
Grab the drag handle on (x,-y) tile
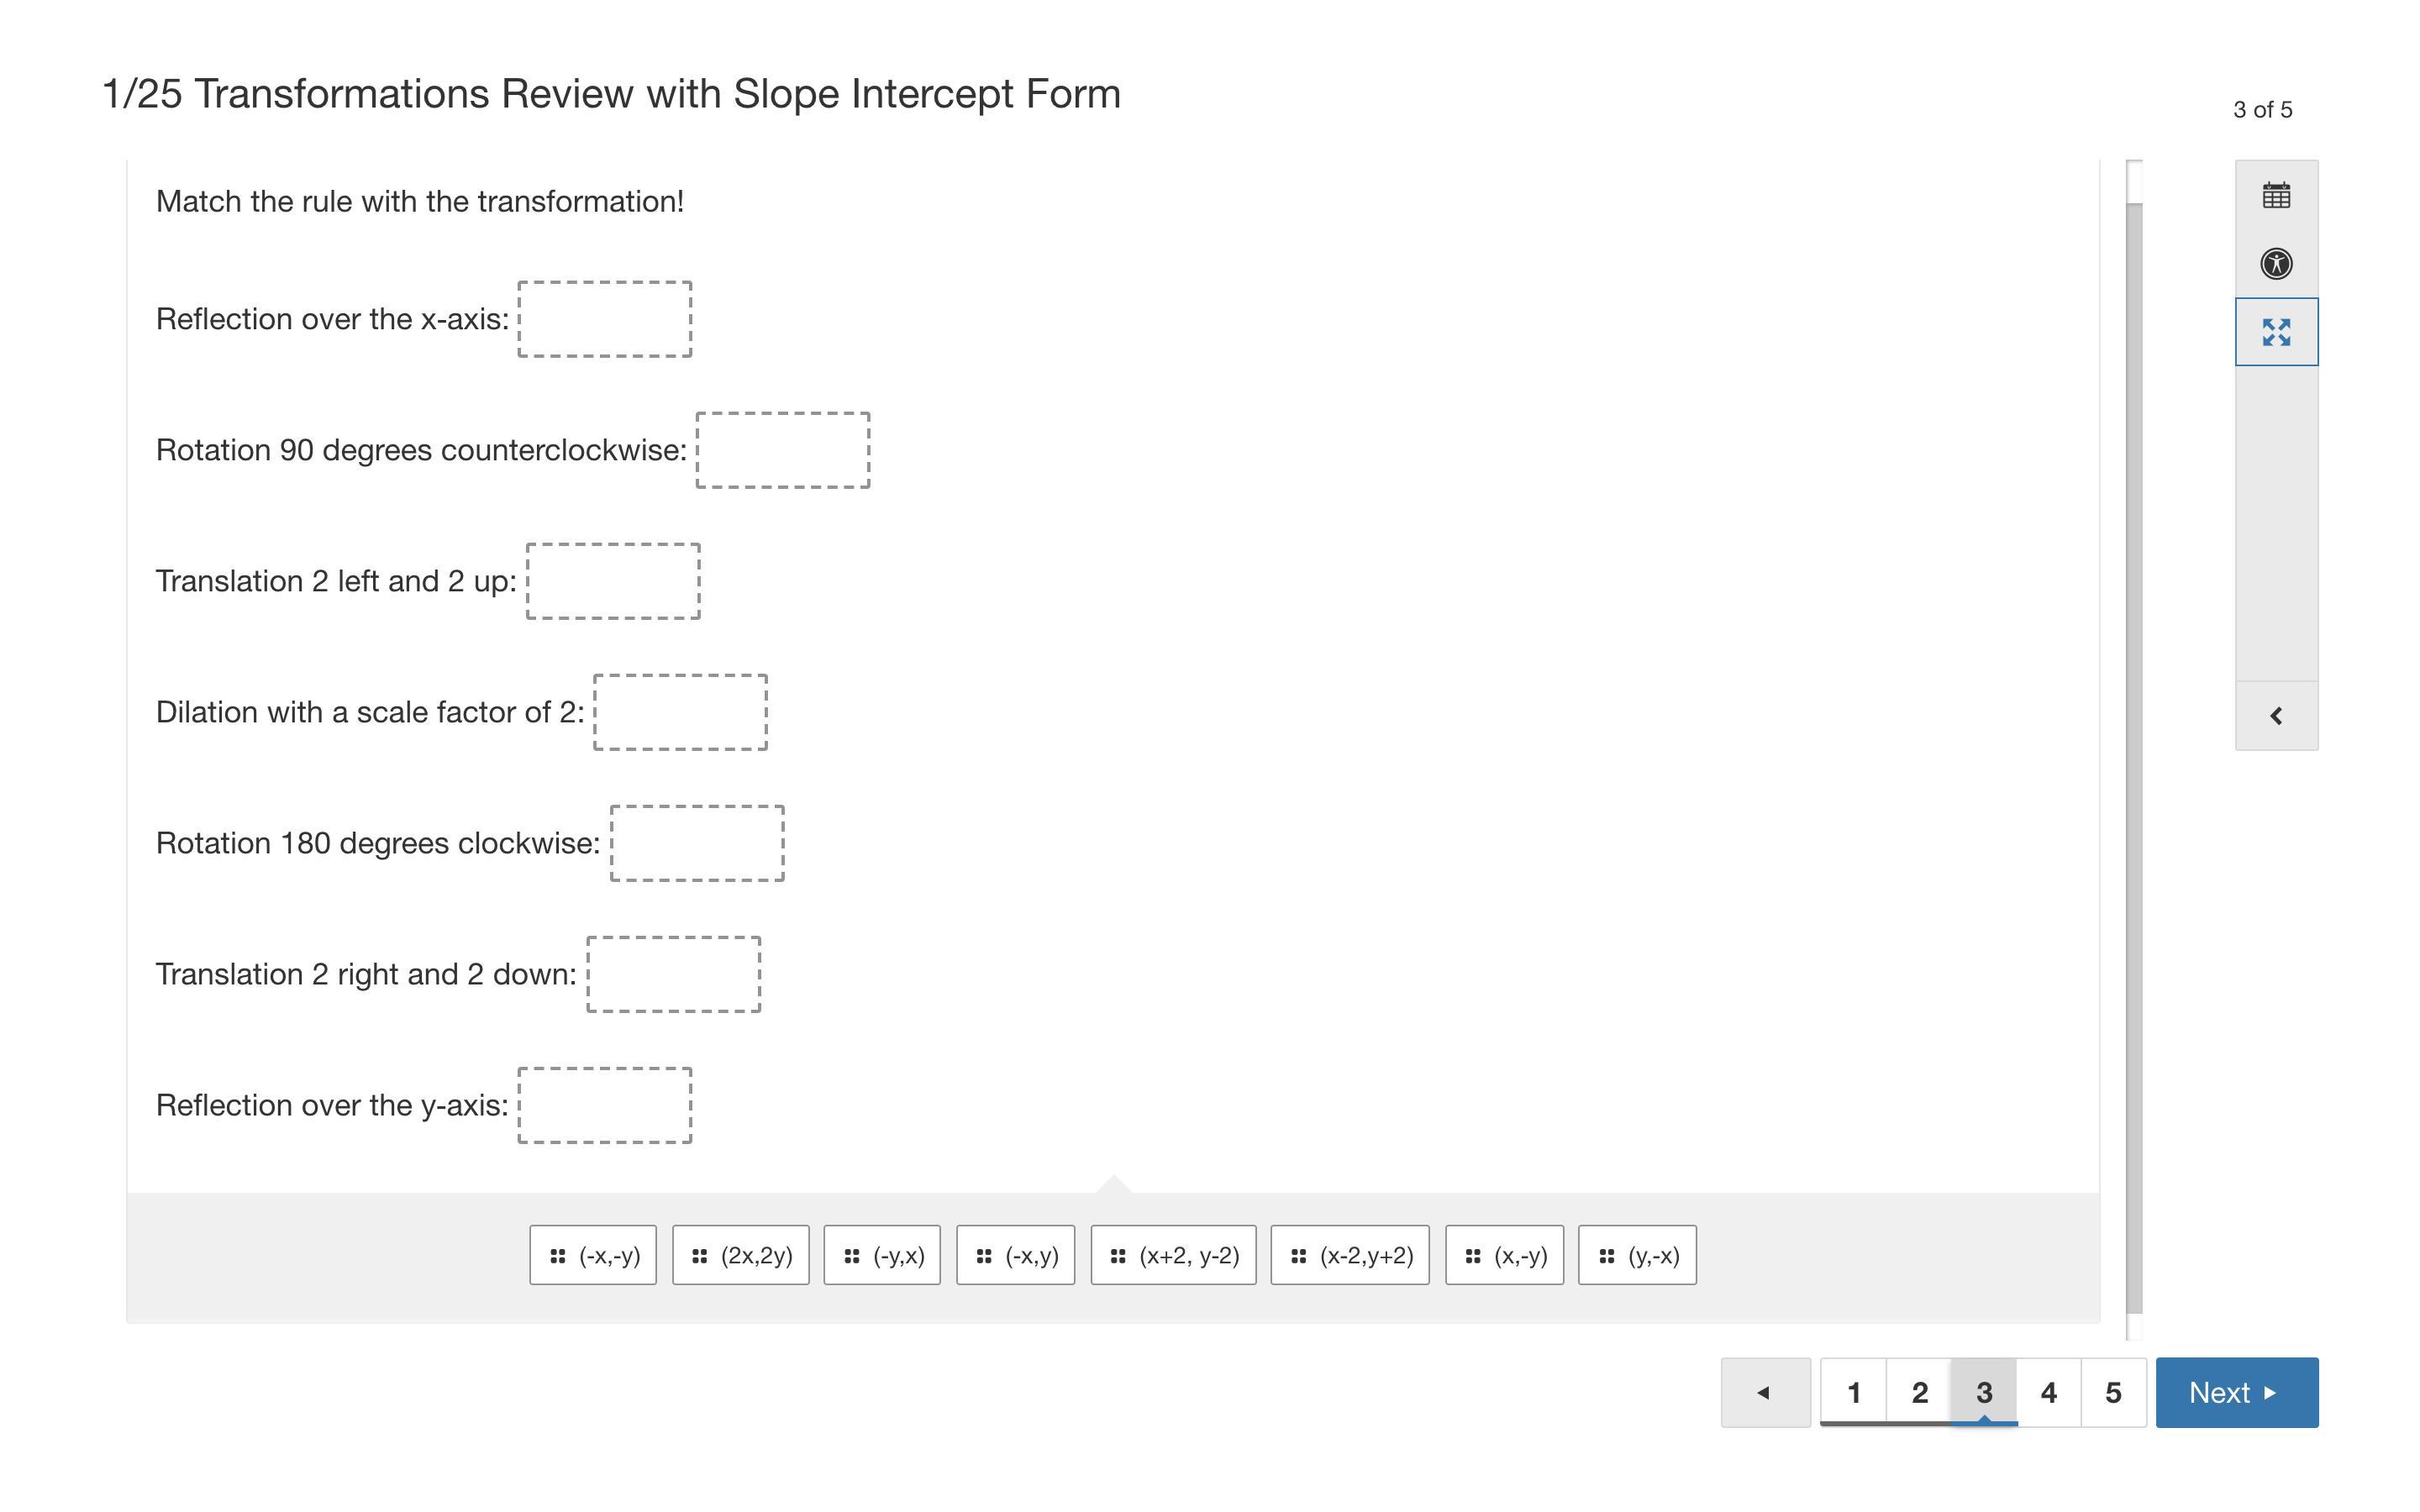[x=1473, y=1256]
